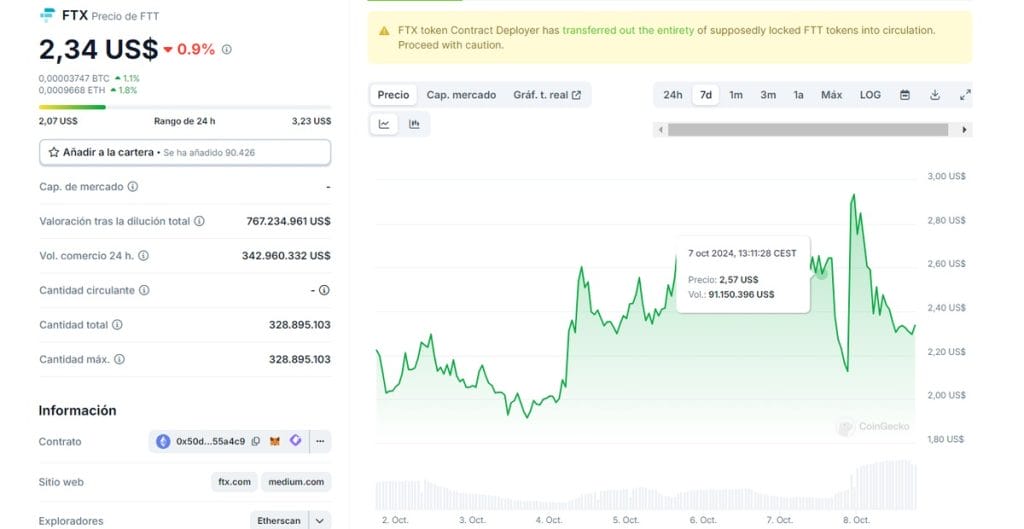Click right arrow of chart range scrollbar
The height and width of the screenshot is (529, 1024).
[x=964, y=130]
